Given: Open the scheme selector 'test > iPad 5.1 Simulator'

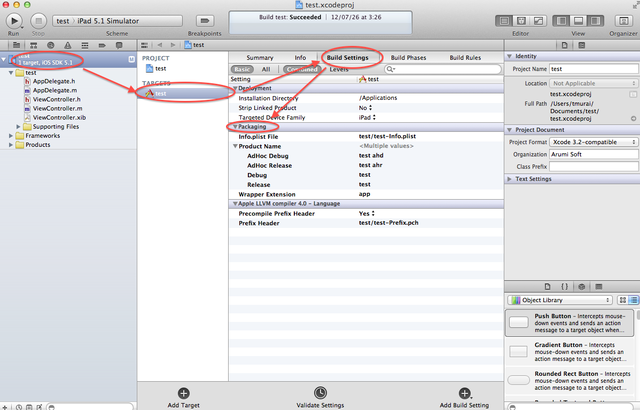Looking at the screenshot, I should 117,21.
